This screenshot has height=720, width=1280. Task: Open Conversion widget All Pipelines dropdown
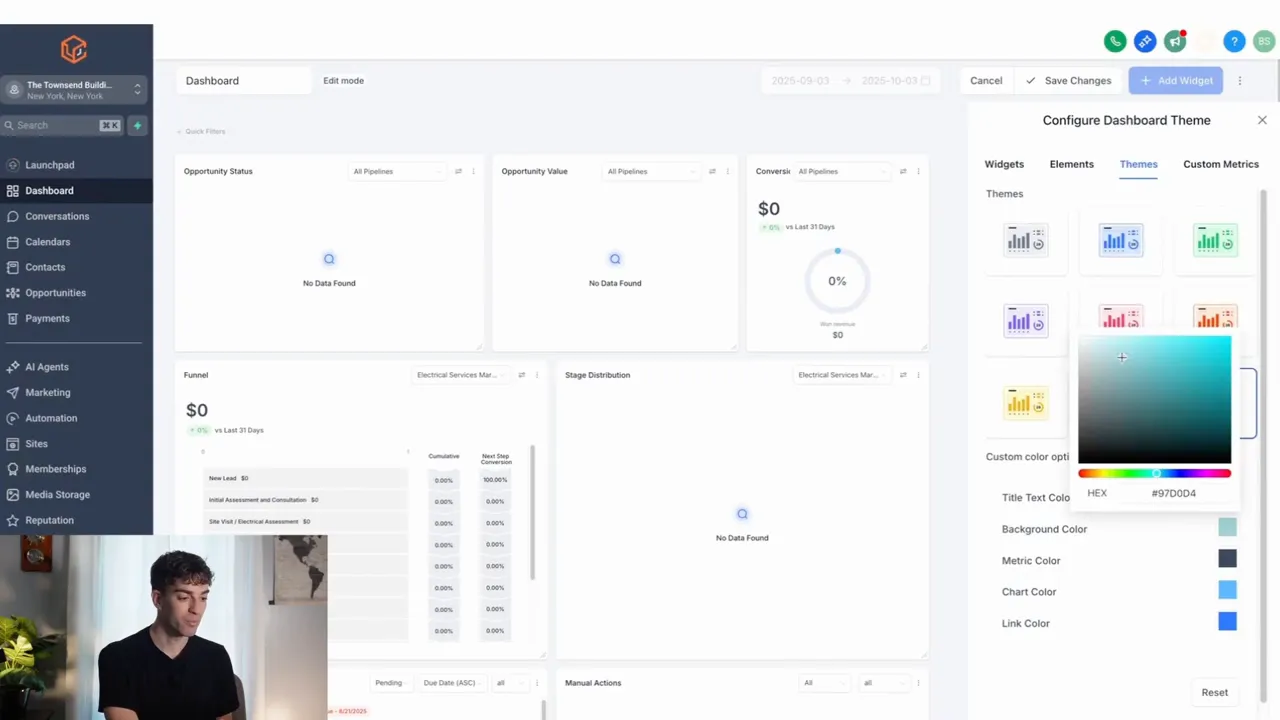[x=841, y=171]
